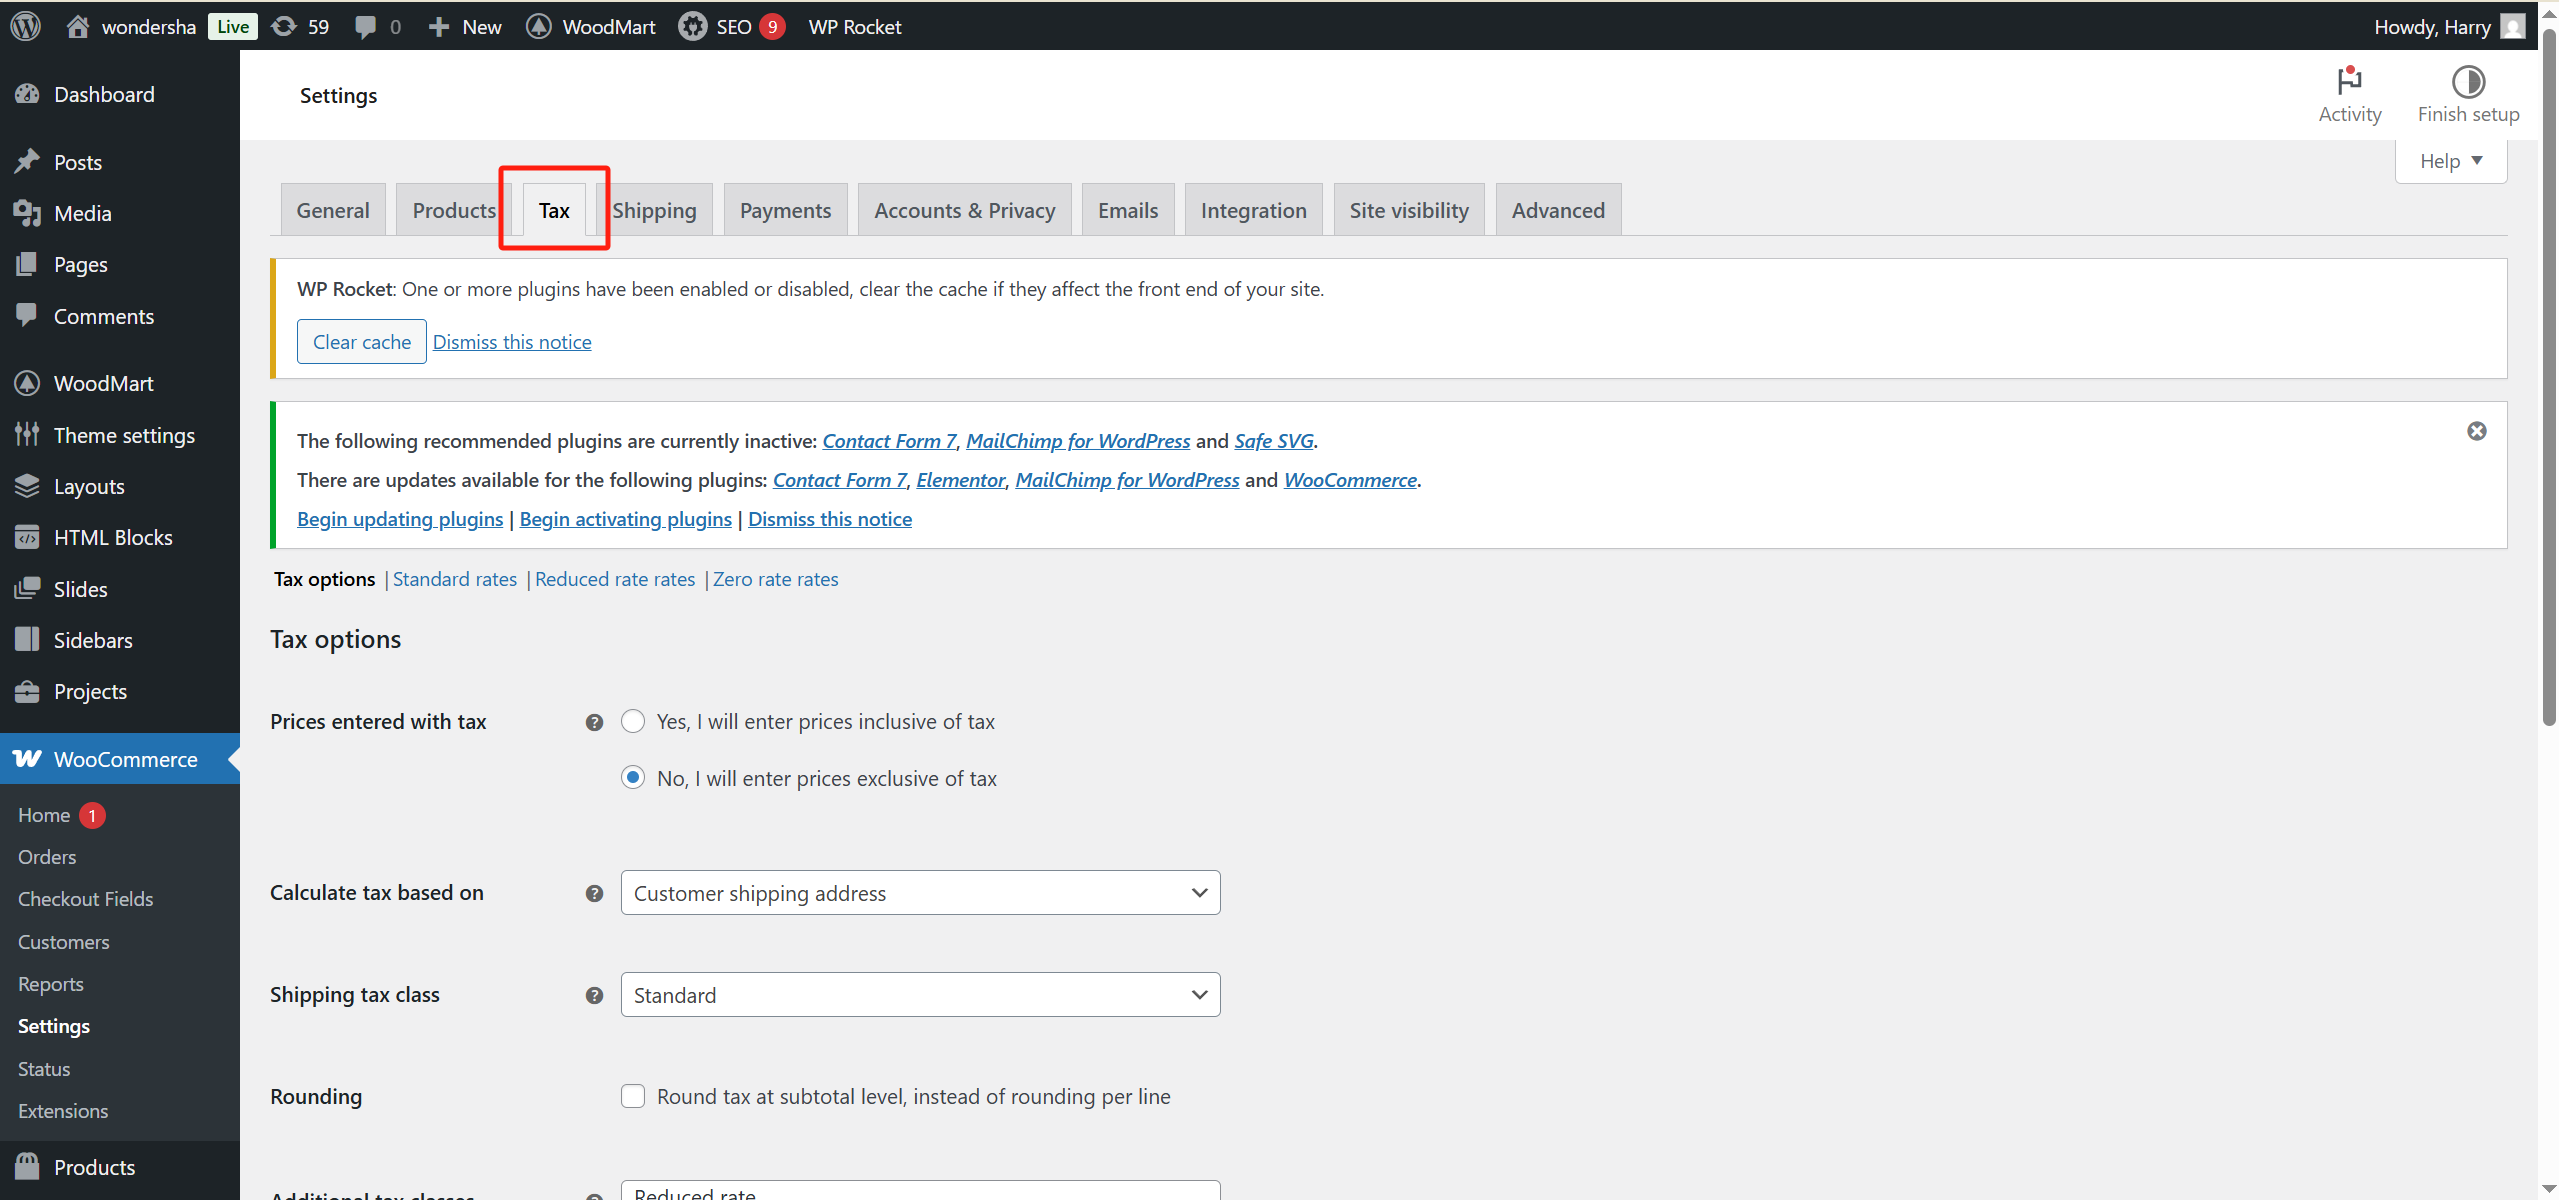Click the Clear cache button
The image size is (2559, 1200).
pos(361,341)
